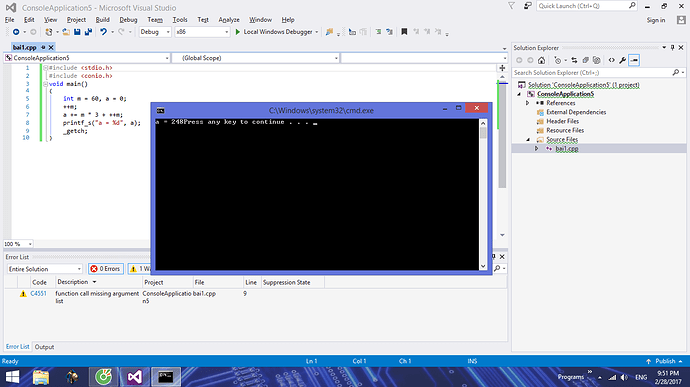Switch to the Error List tab

coord(18,346)
